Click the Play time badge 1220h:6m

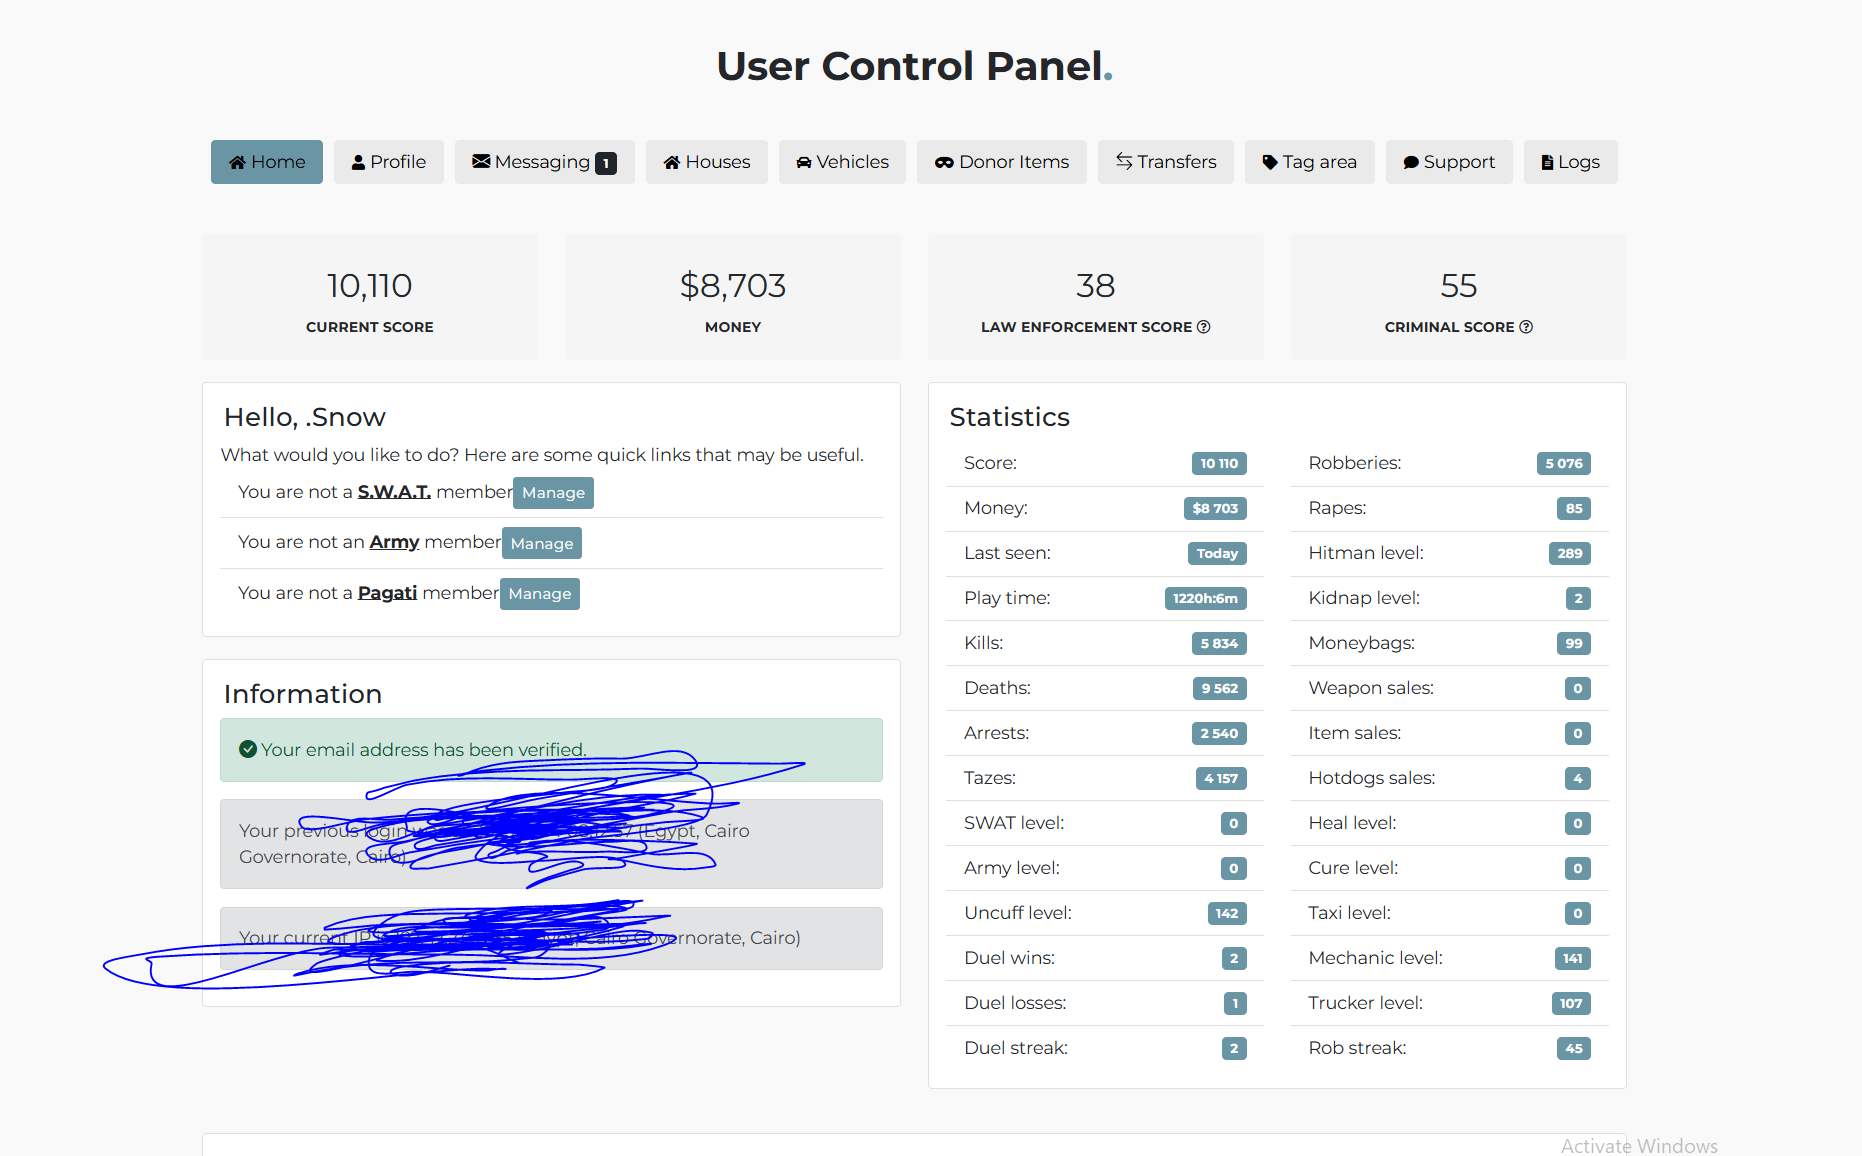pos(1205,598)
